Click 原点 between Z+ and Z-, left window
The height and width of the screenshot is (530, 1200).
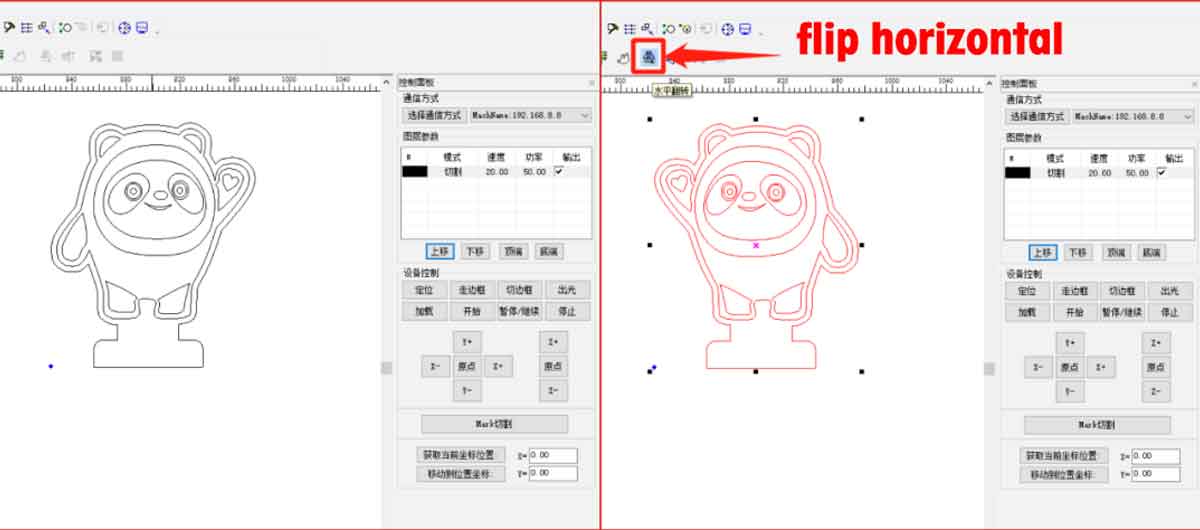[x=553, y=367]
